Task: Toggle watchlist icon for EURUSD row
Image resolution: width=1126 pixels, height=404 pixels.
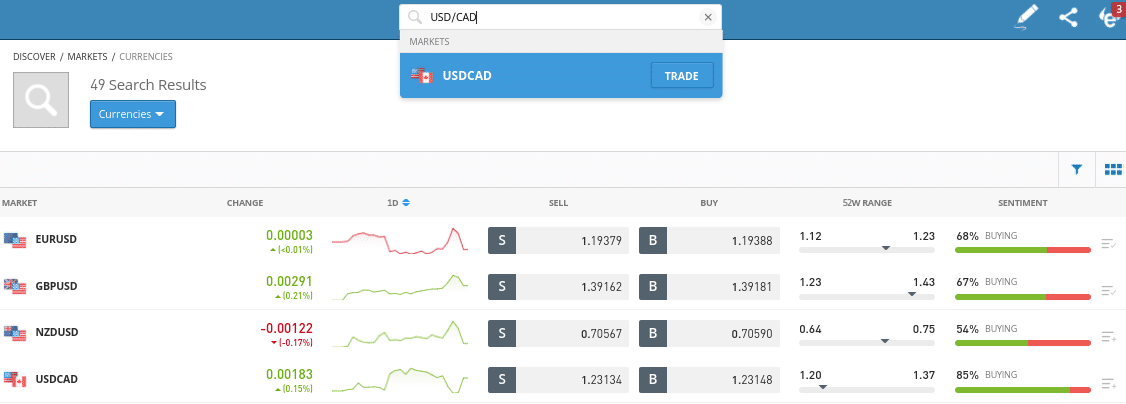Action: [x=1108, y=244]
